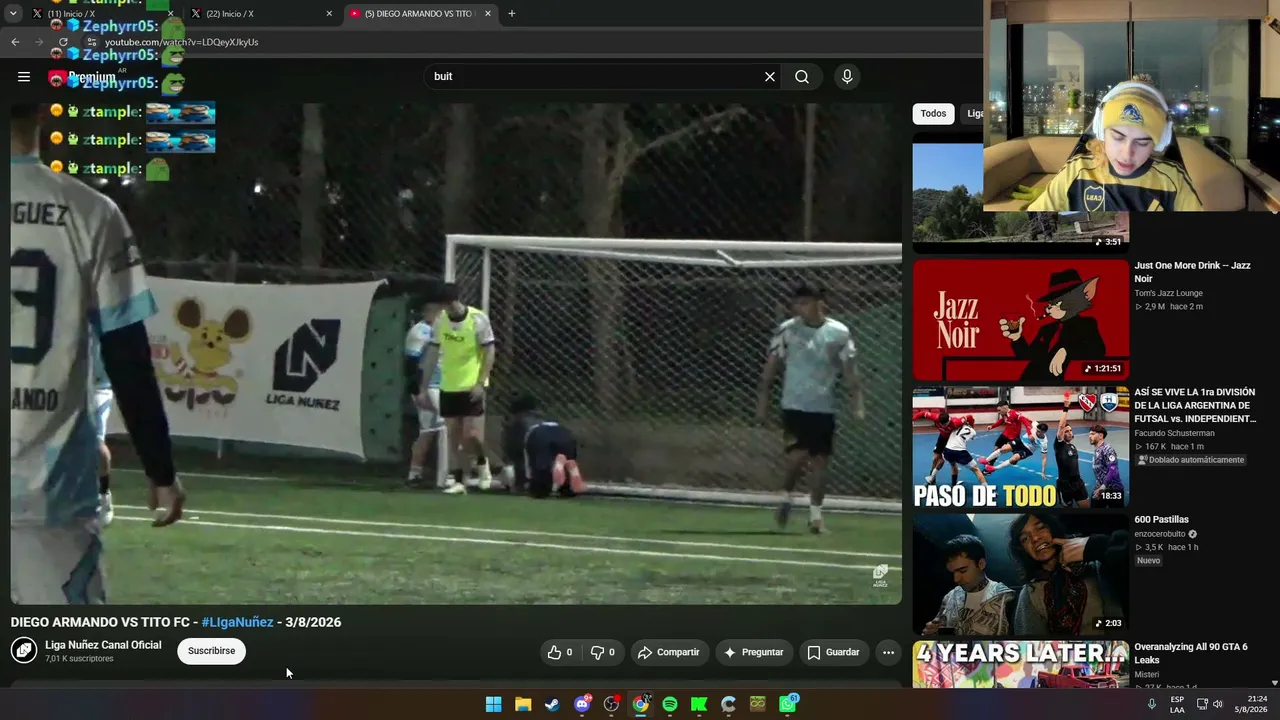Open the volume tray icon
Image resolution: width=1280 pixels, height=720 pixels.
click(x=1218, y=704)
